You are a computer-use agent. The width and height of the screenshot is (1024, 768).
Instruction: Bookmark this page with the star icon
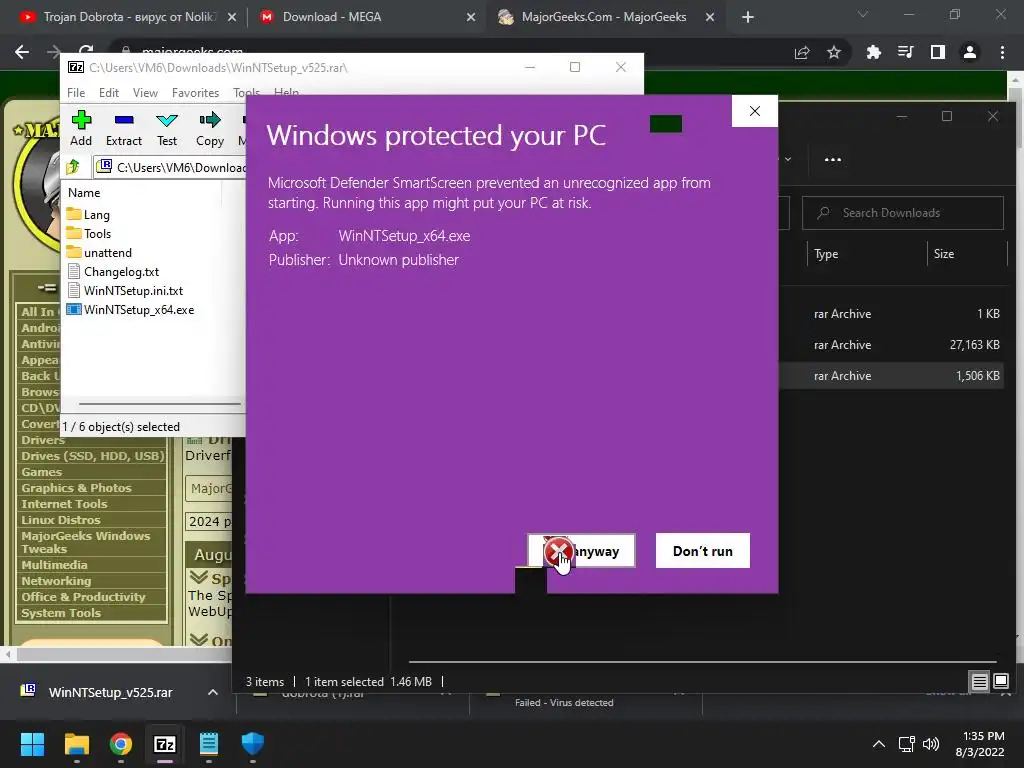(x=834, y=52)
